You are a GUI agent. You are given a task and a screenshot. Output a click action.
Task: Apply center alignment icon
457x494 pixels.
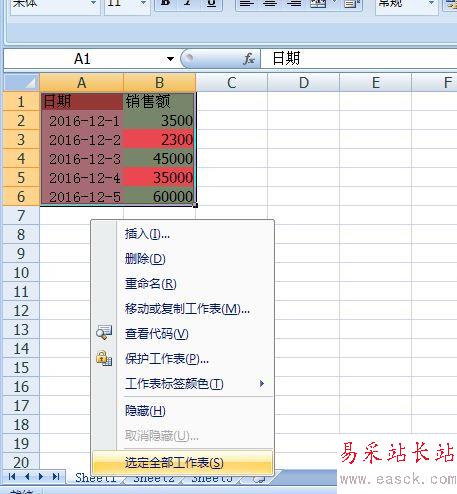(270, 3)
